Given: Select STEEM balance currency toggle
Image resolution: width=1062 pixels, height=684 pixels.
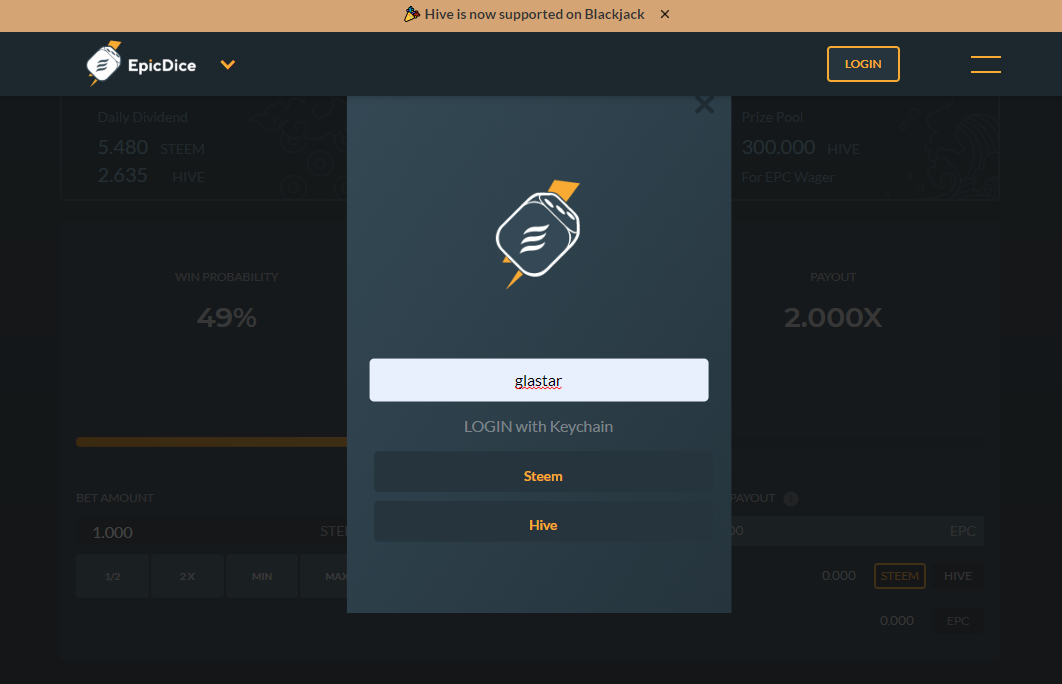Looking at the screenshot, I should (899, 576).
